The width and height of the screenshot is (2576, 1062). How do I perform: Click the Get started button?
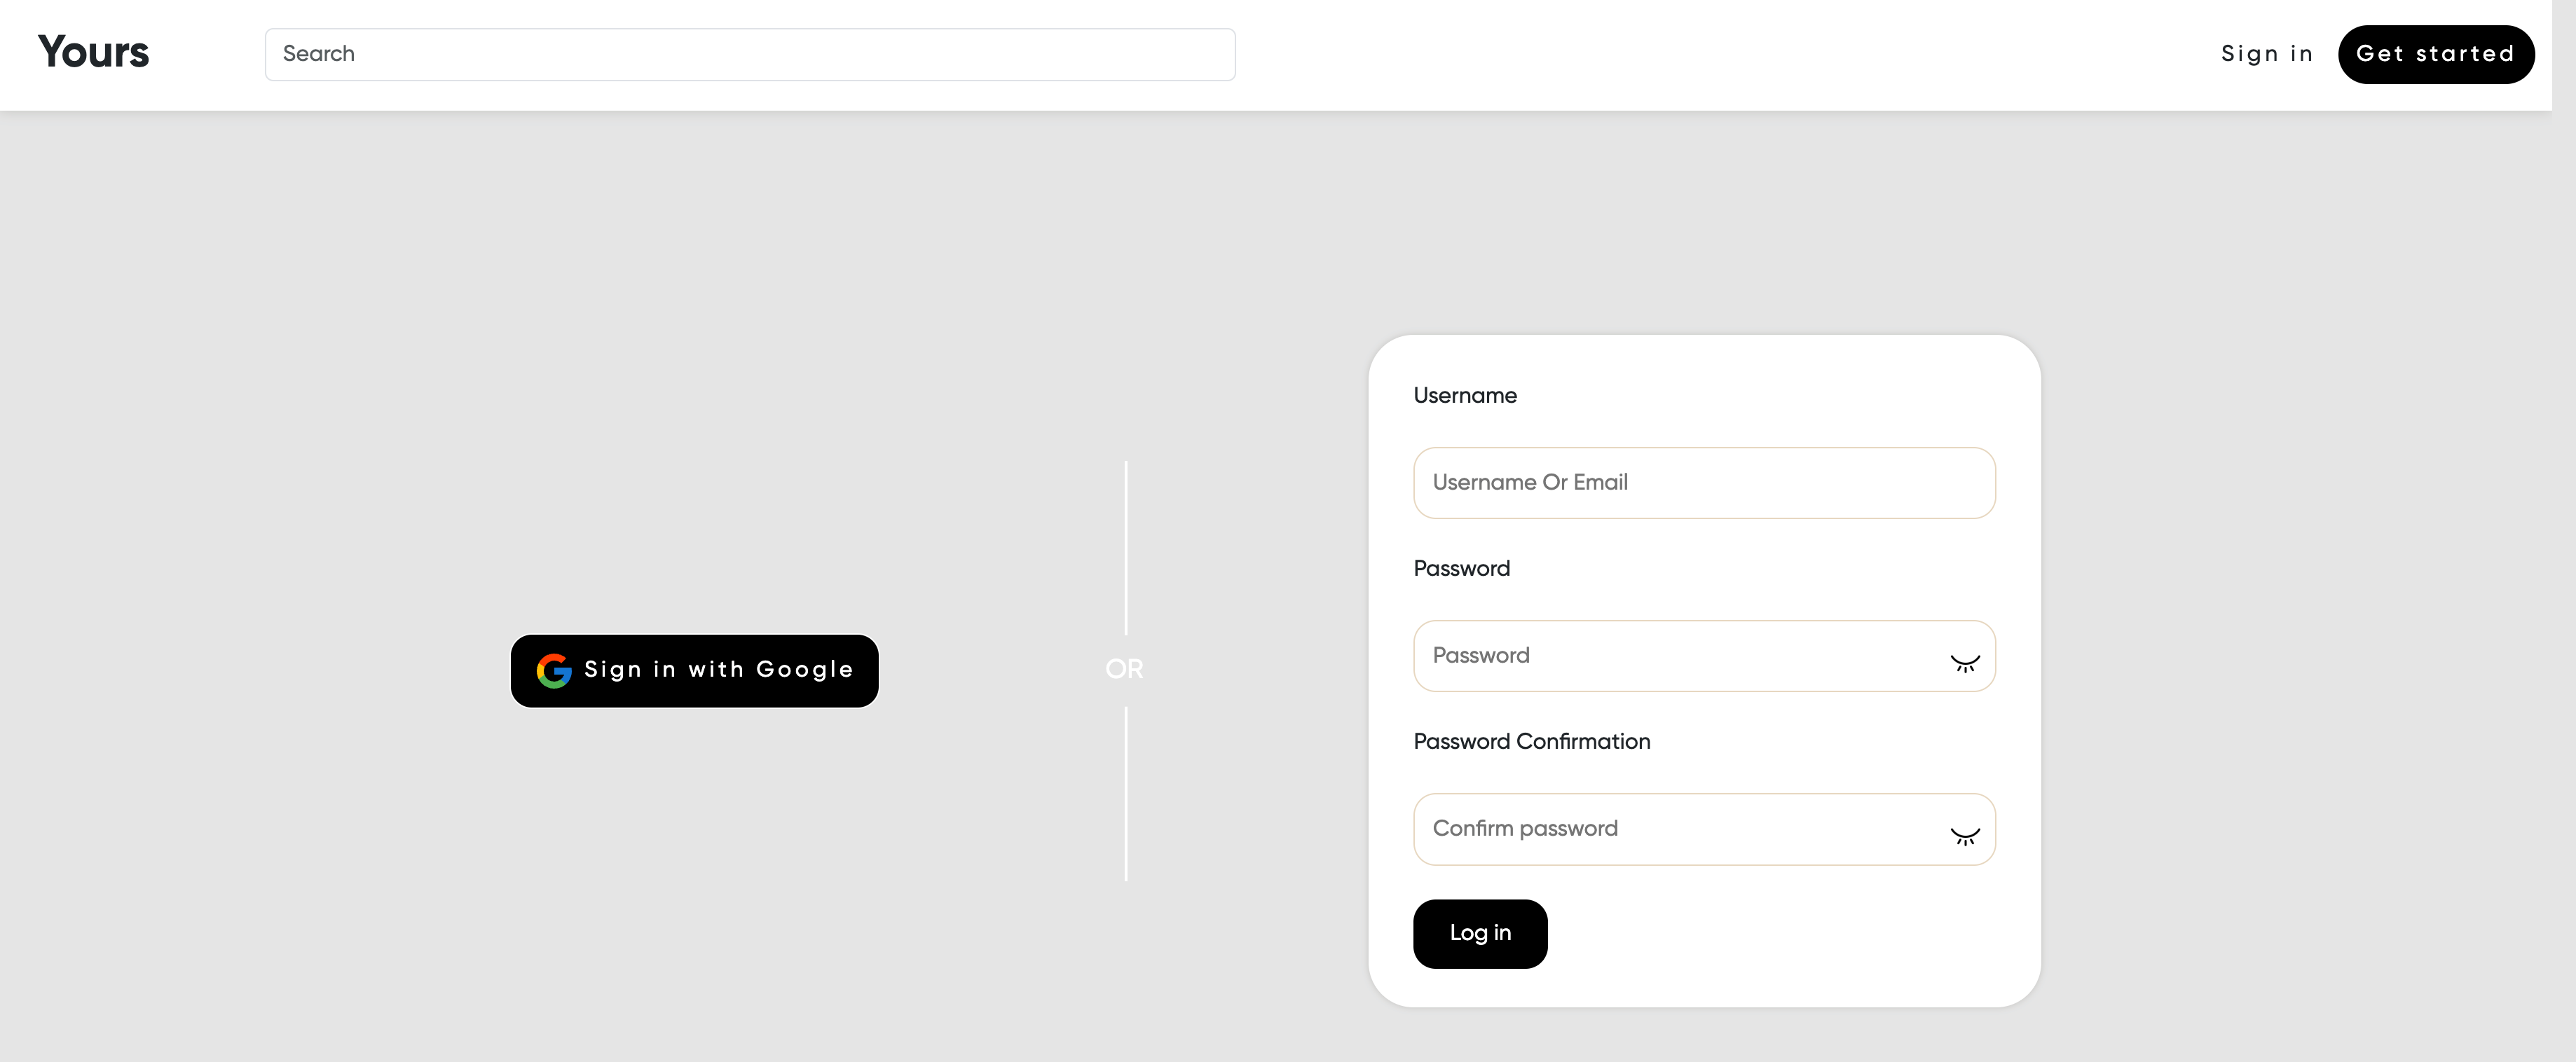coord(2436,54)
